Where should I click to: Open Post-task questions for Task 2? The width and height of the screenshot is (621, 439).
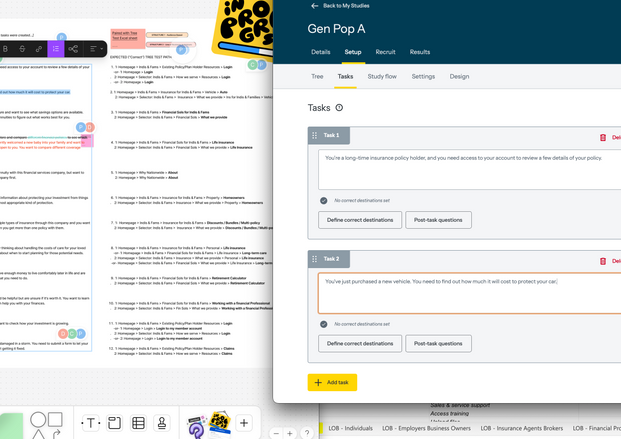pos(438,344)
